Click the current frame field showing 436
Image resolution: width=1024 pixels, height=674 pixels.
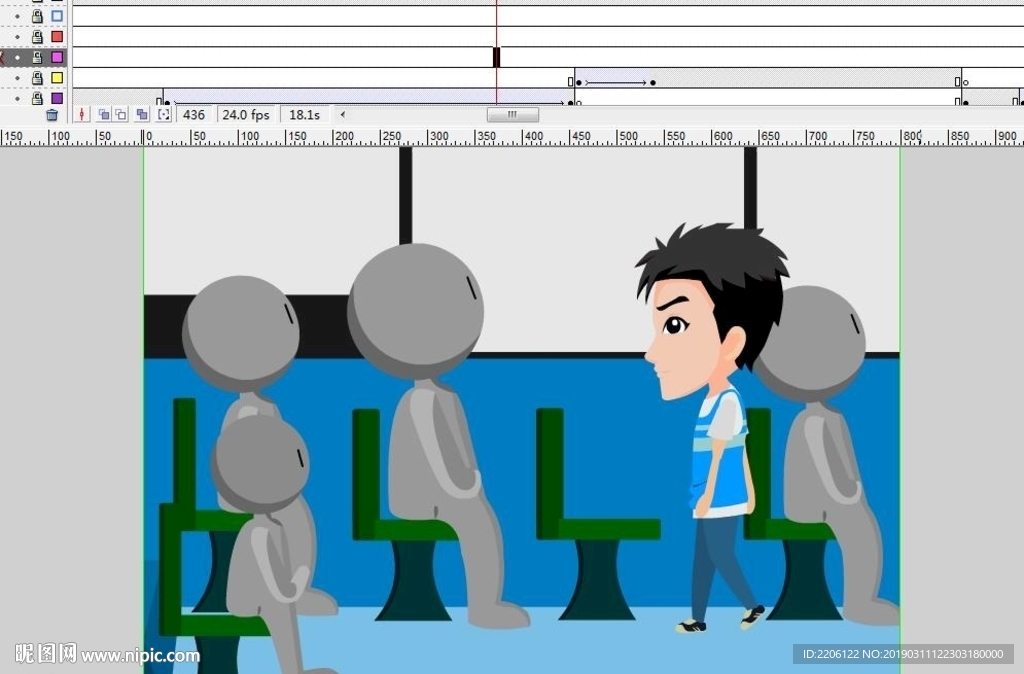[x=194, y=115]
